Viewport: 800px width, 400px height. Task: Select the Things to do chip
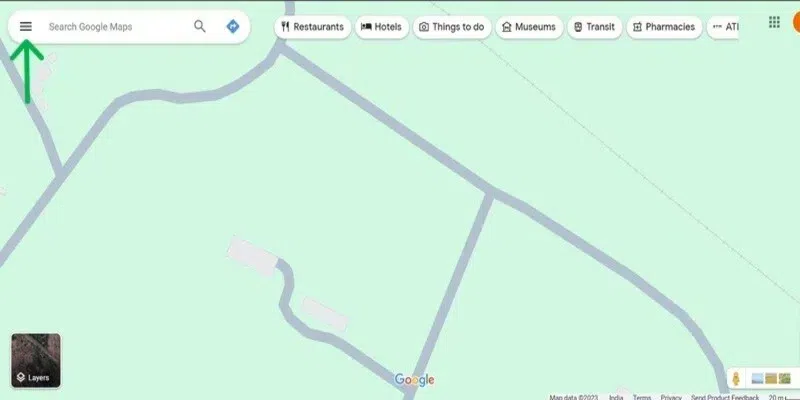[x=452, y=27]
